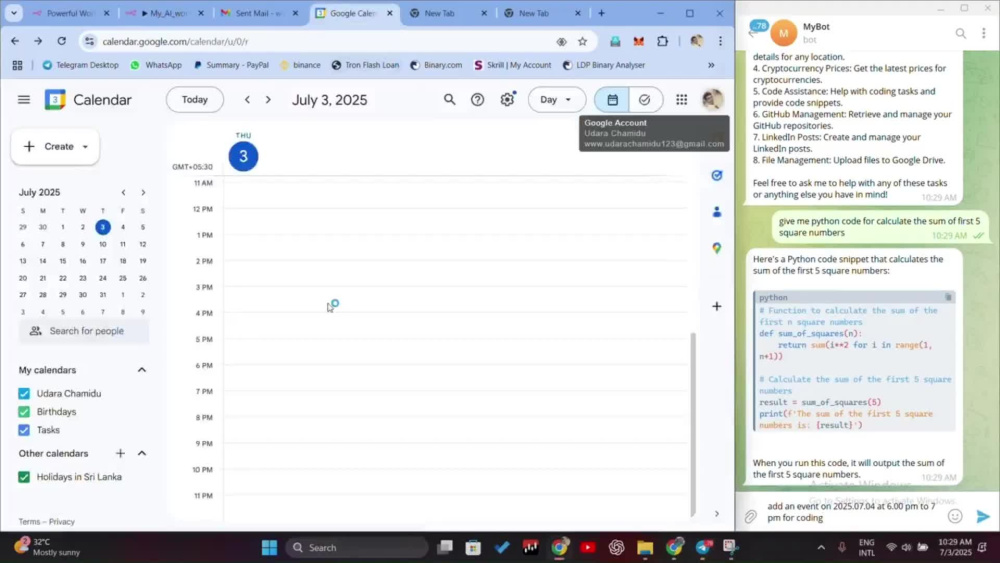Toggle Tasks calendar checkbox
This screenshot has width=1000, height=563.
(24, 430)
